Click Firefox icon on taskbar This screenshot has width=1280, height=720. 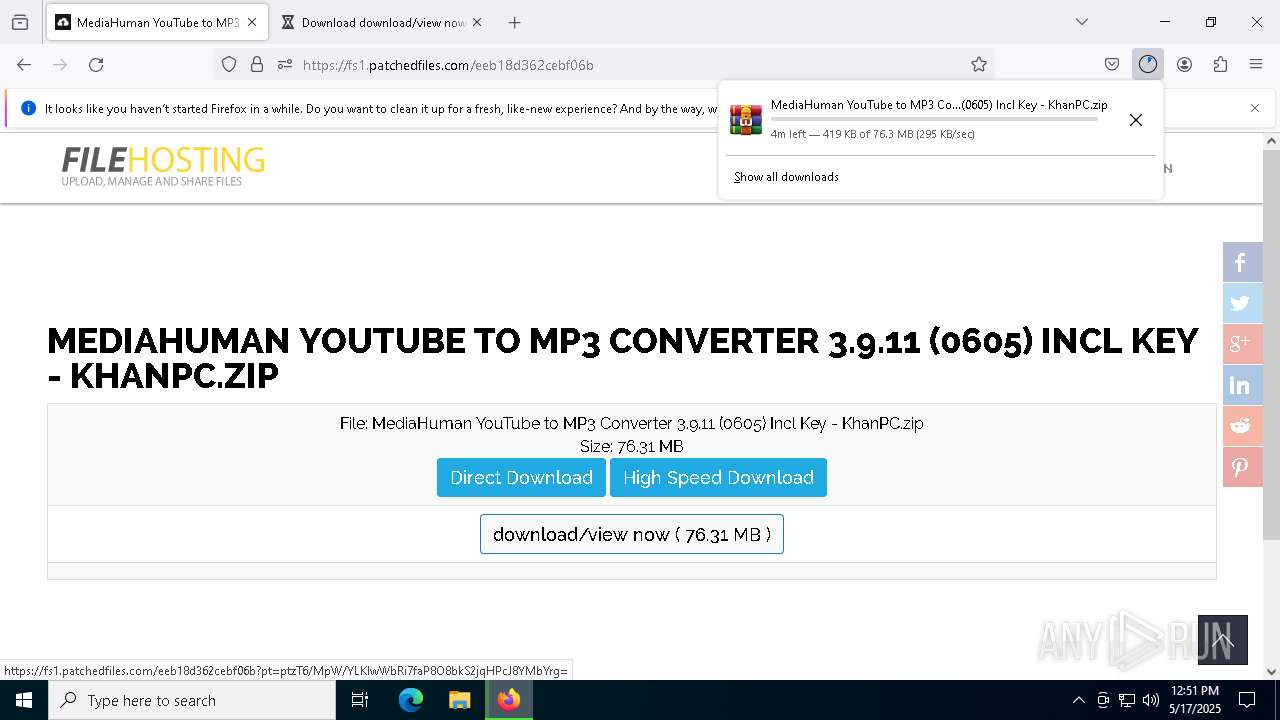(x=509, y=700)
